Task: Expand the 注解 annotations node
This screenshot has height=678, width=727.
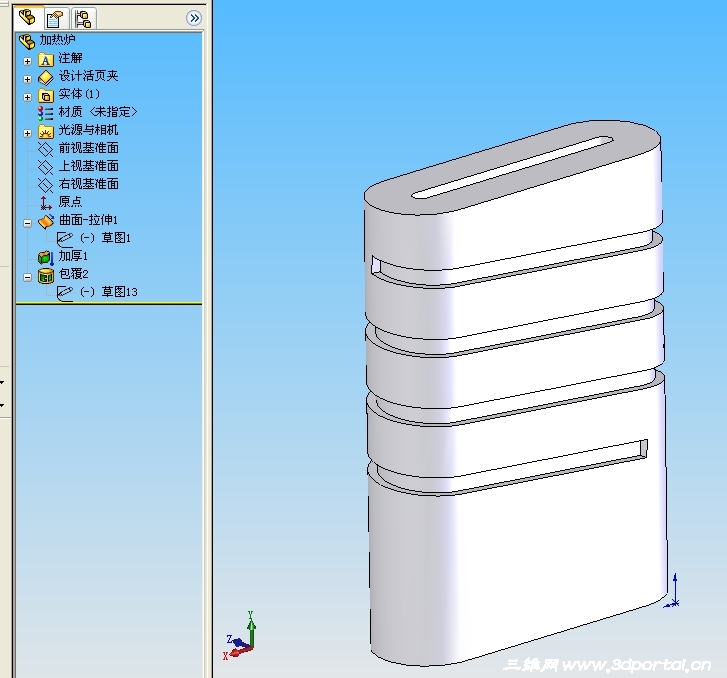Action: coord(27,61)
